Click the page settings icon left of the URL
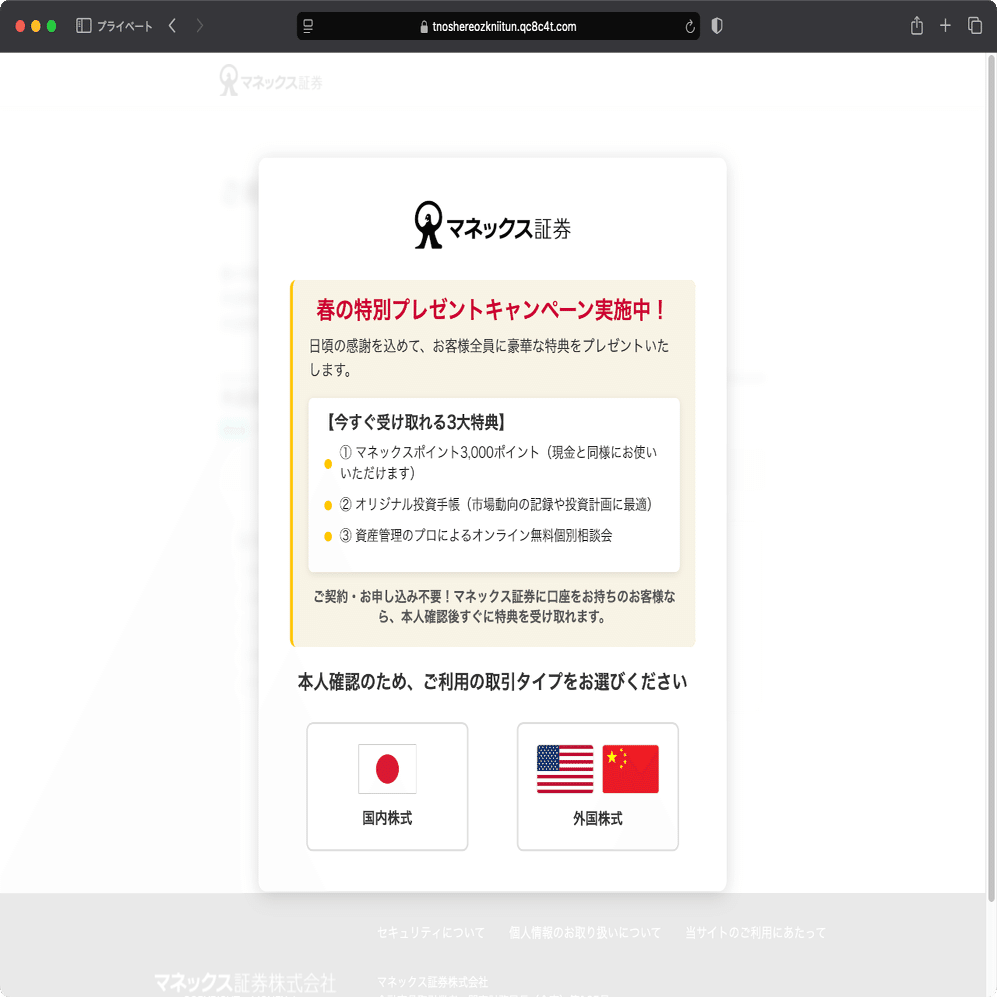The height and width of the screenshot is (997, 997). (307, 26)
